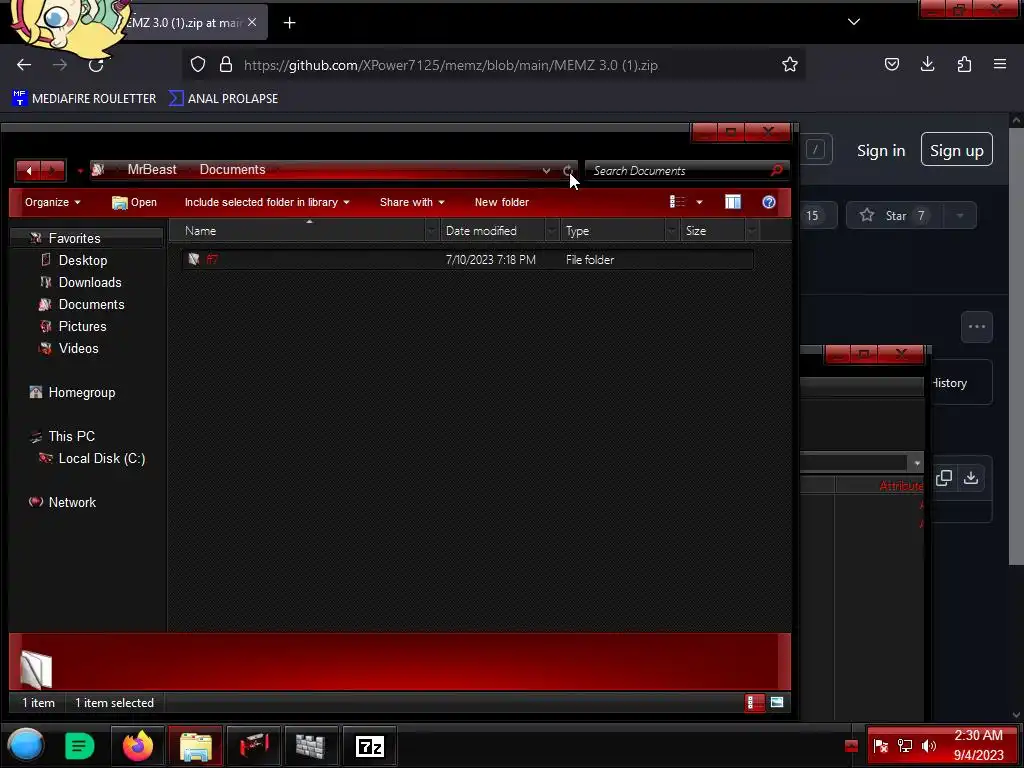The height and width of the screenshot is (768, 1024).
Task: Open the Share with menu
Action: 412,202
